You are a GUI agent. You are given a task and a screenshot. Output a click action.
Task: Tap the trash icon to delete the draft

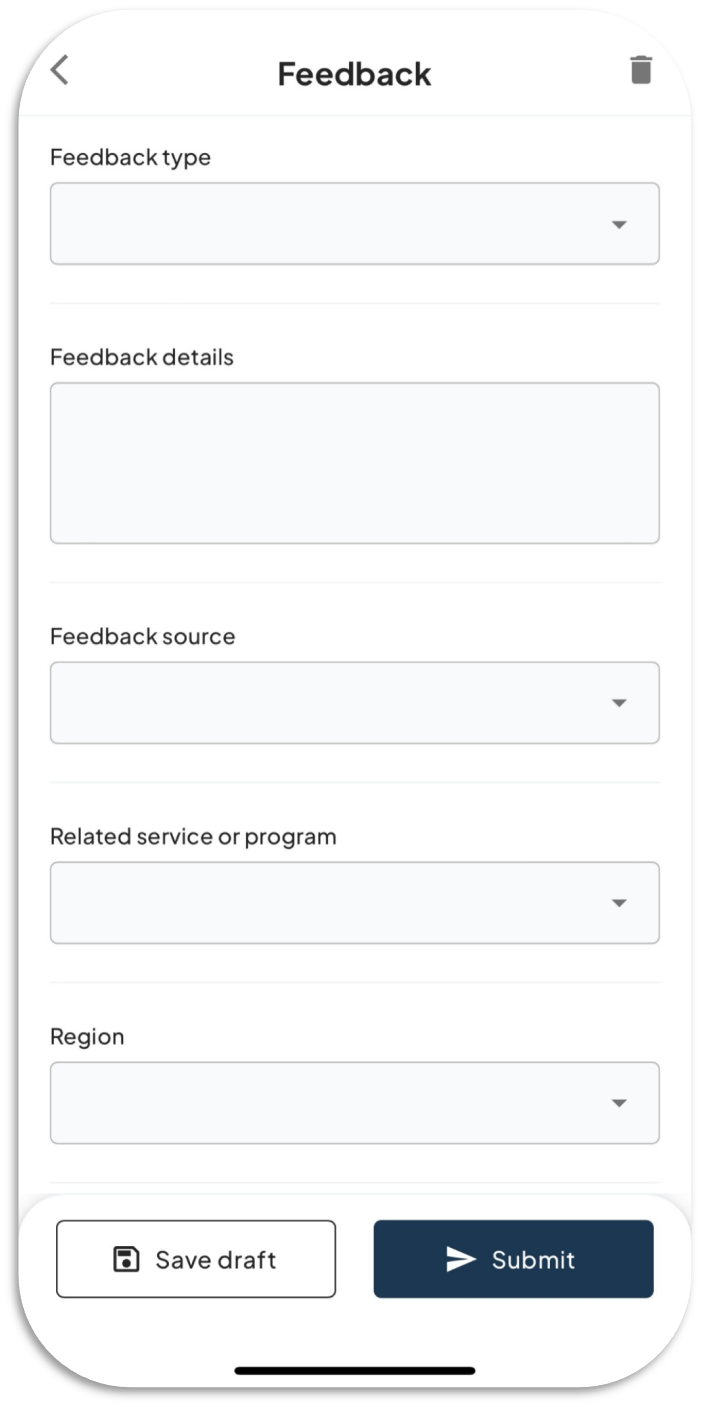pos(640,70)
